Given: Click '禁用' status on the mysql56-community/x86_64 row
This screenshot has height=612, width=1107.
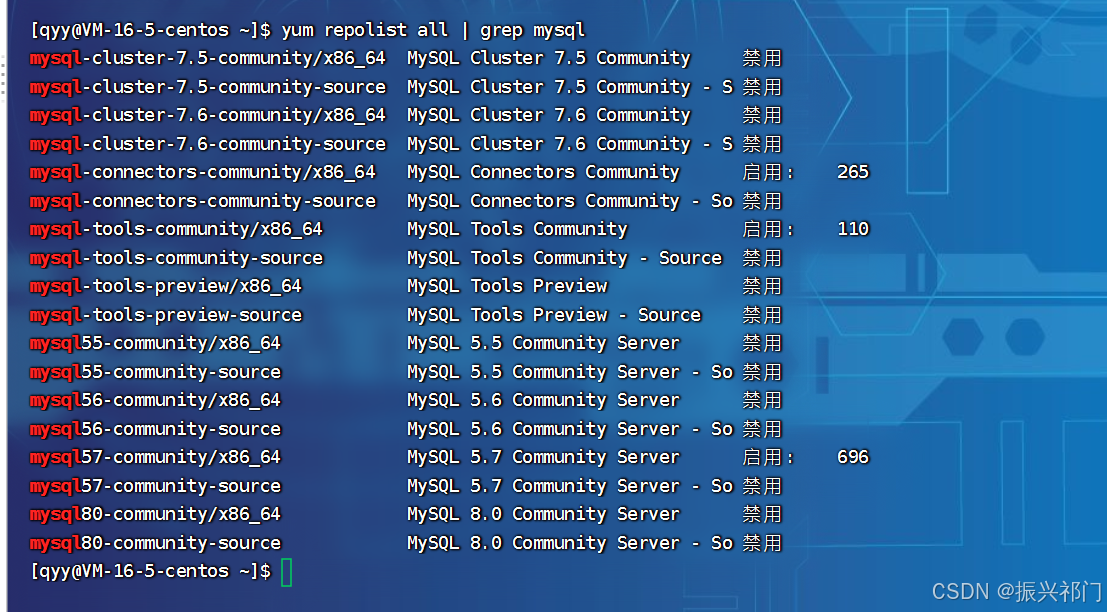Looking at the screenshot, I should [762, 401].
